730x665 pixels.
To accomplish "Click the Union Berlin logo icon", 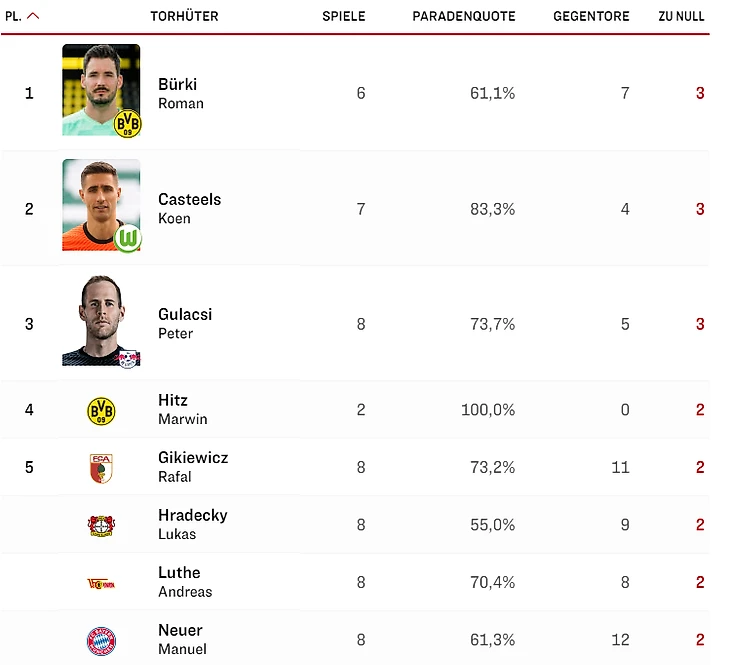I will click(x=101, y=584).
